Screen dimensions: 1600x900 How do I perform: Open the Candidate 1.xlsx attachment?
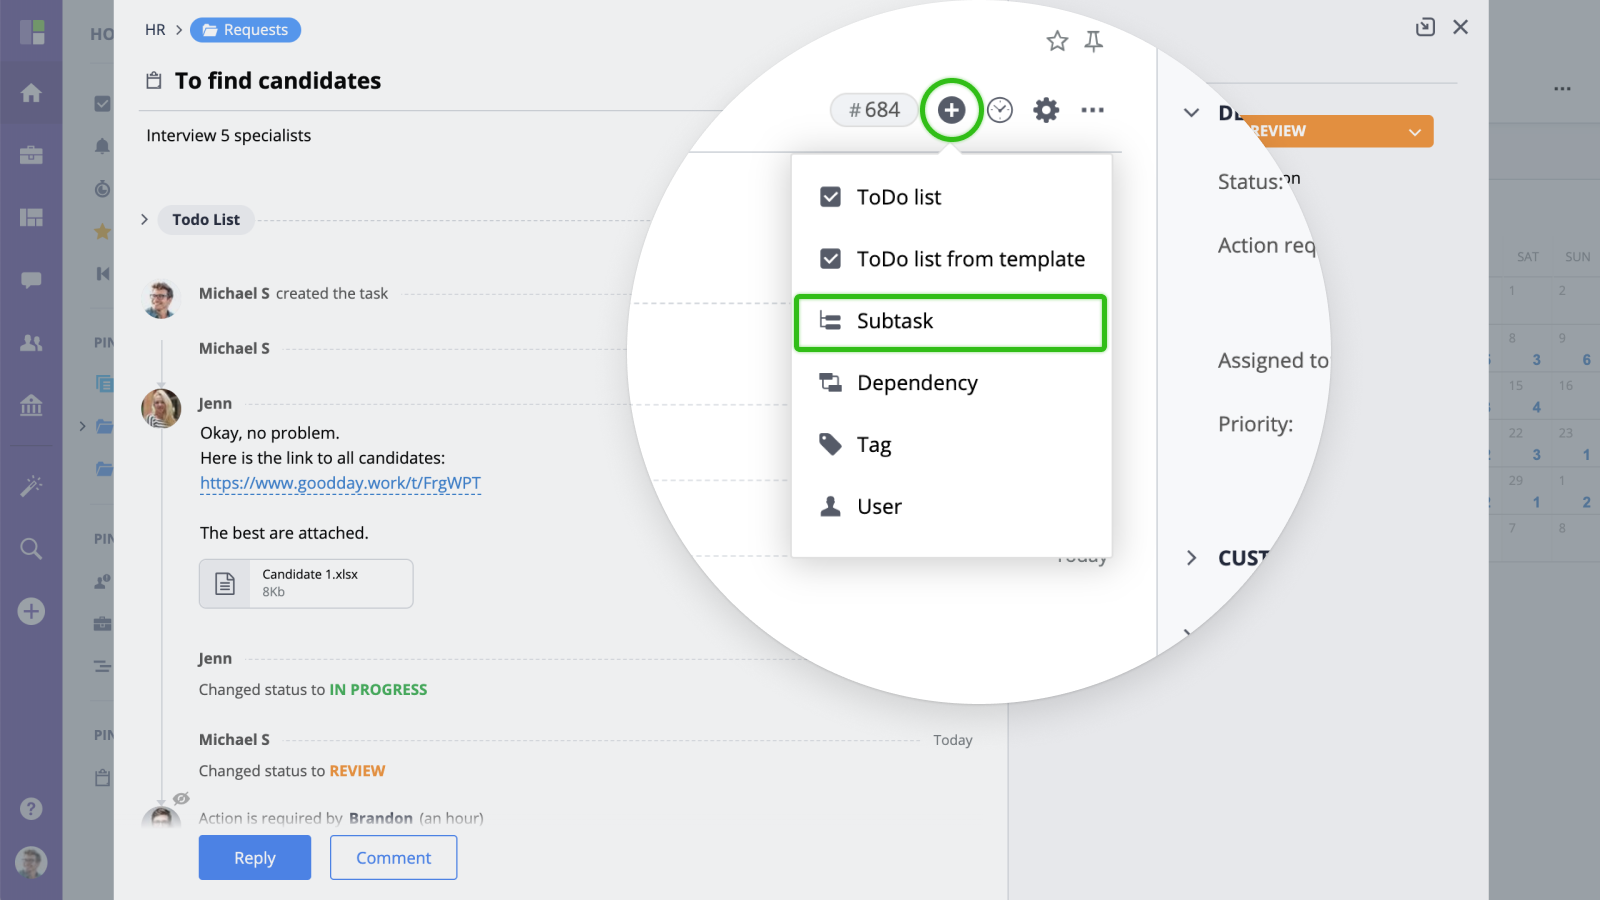(x=306, y=583)
